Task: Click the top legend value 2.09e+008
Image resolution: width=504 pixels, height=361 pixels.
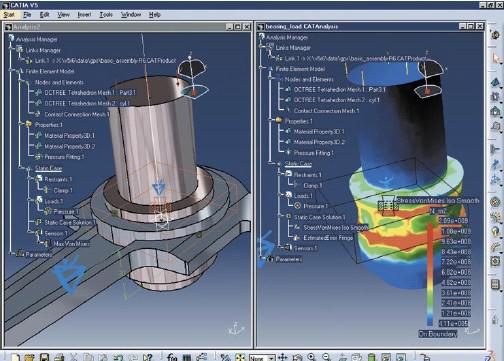Action: [x=453, y=221]
